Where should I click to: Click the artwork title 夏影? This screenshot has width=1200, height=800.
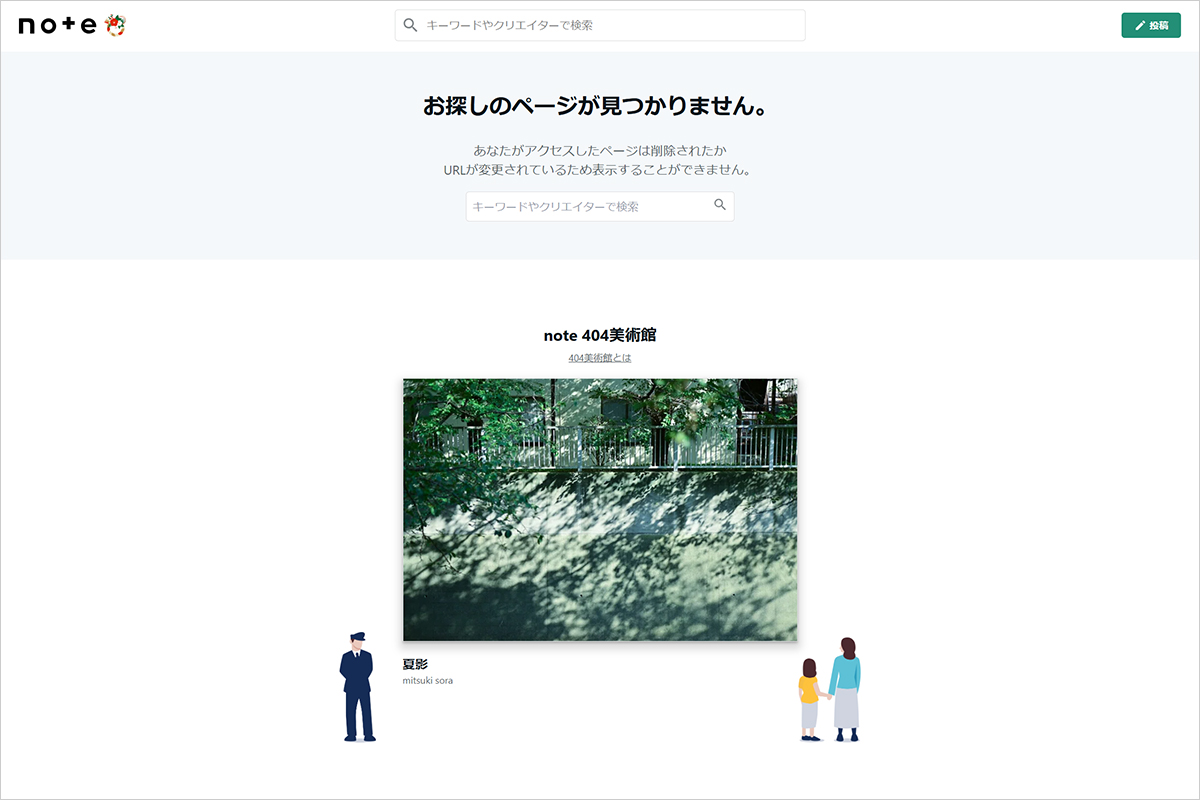tap(415, 664)
